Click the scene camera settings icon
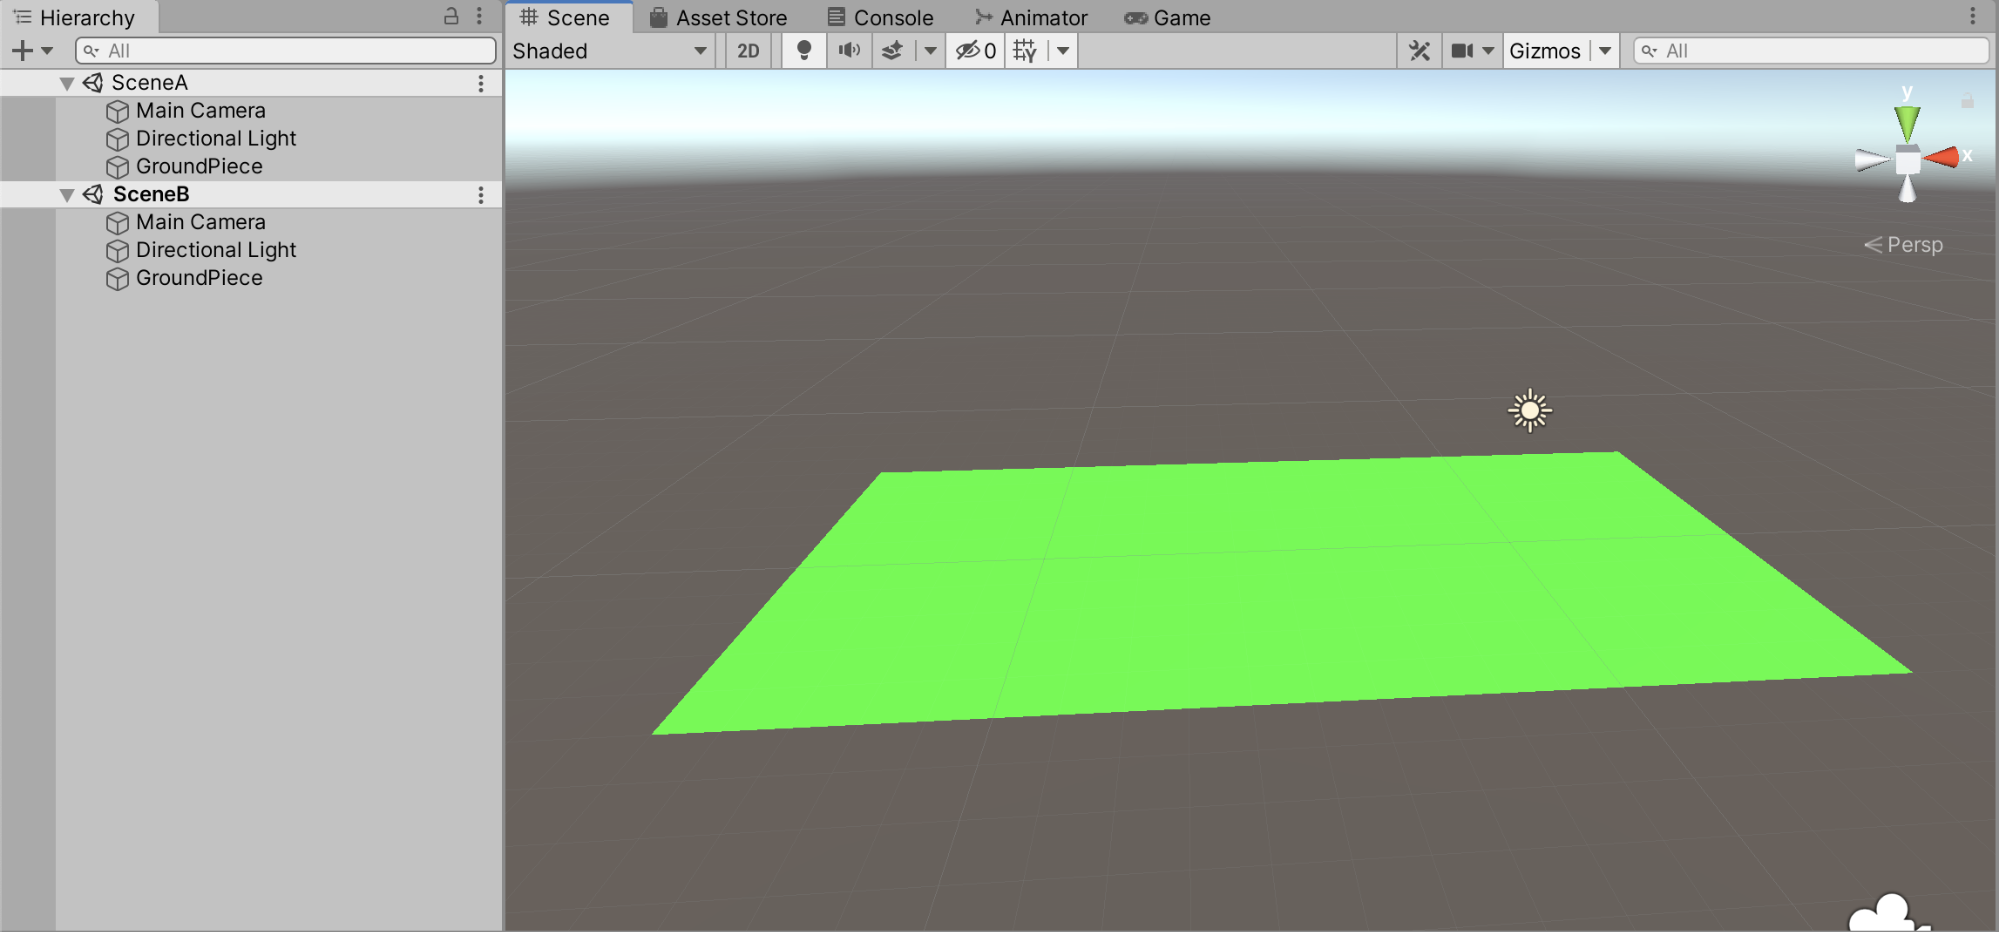Viewport: 1999px width, 933px height. (1462, 51)
